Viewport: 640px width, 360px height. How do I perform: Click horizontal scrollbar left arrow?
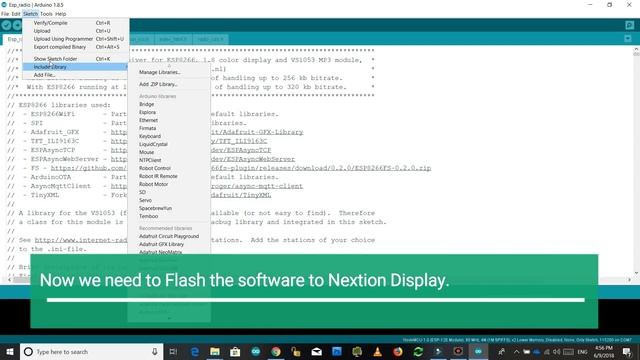coord(9,280)
